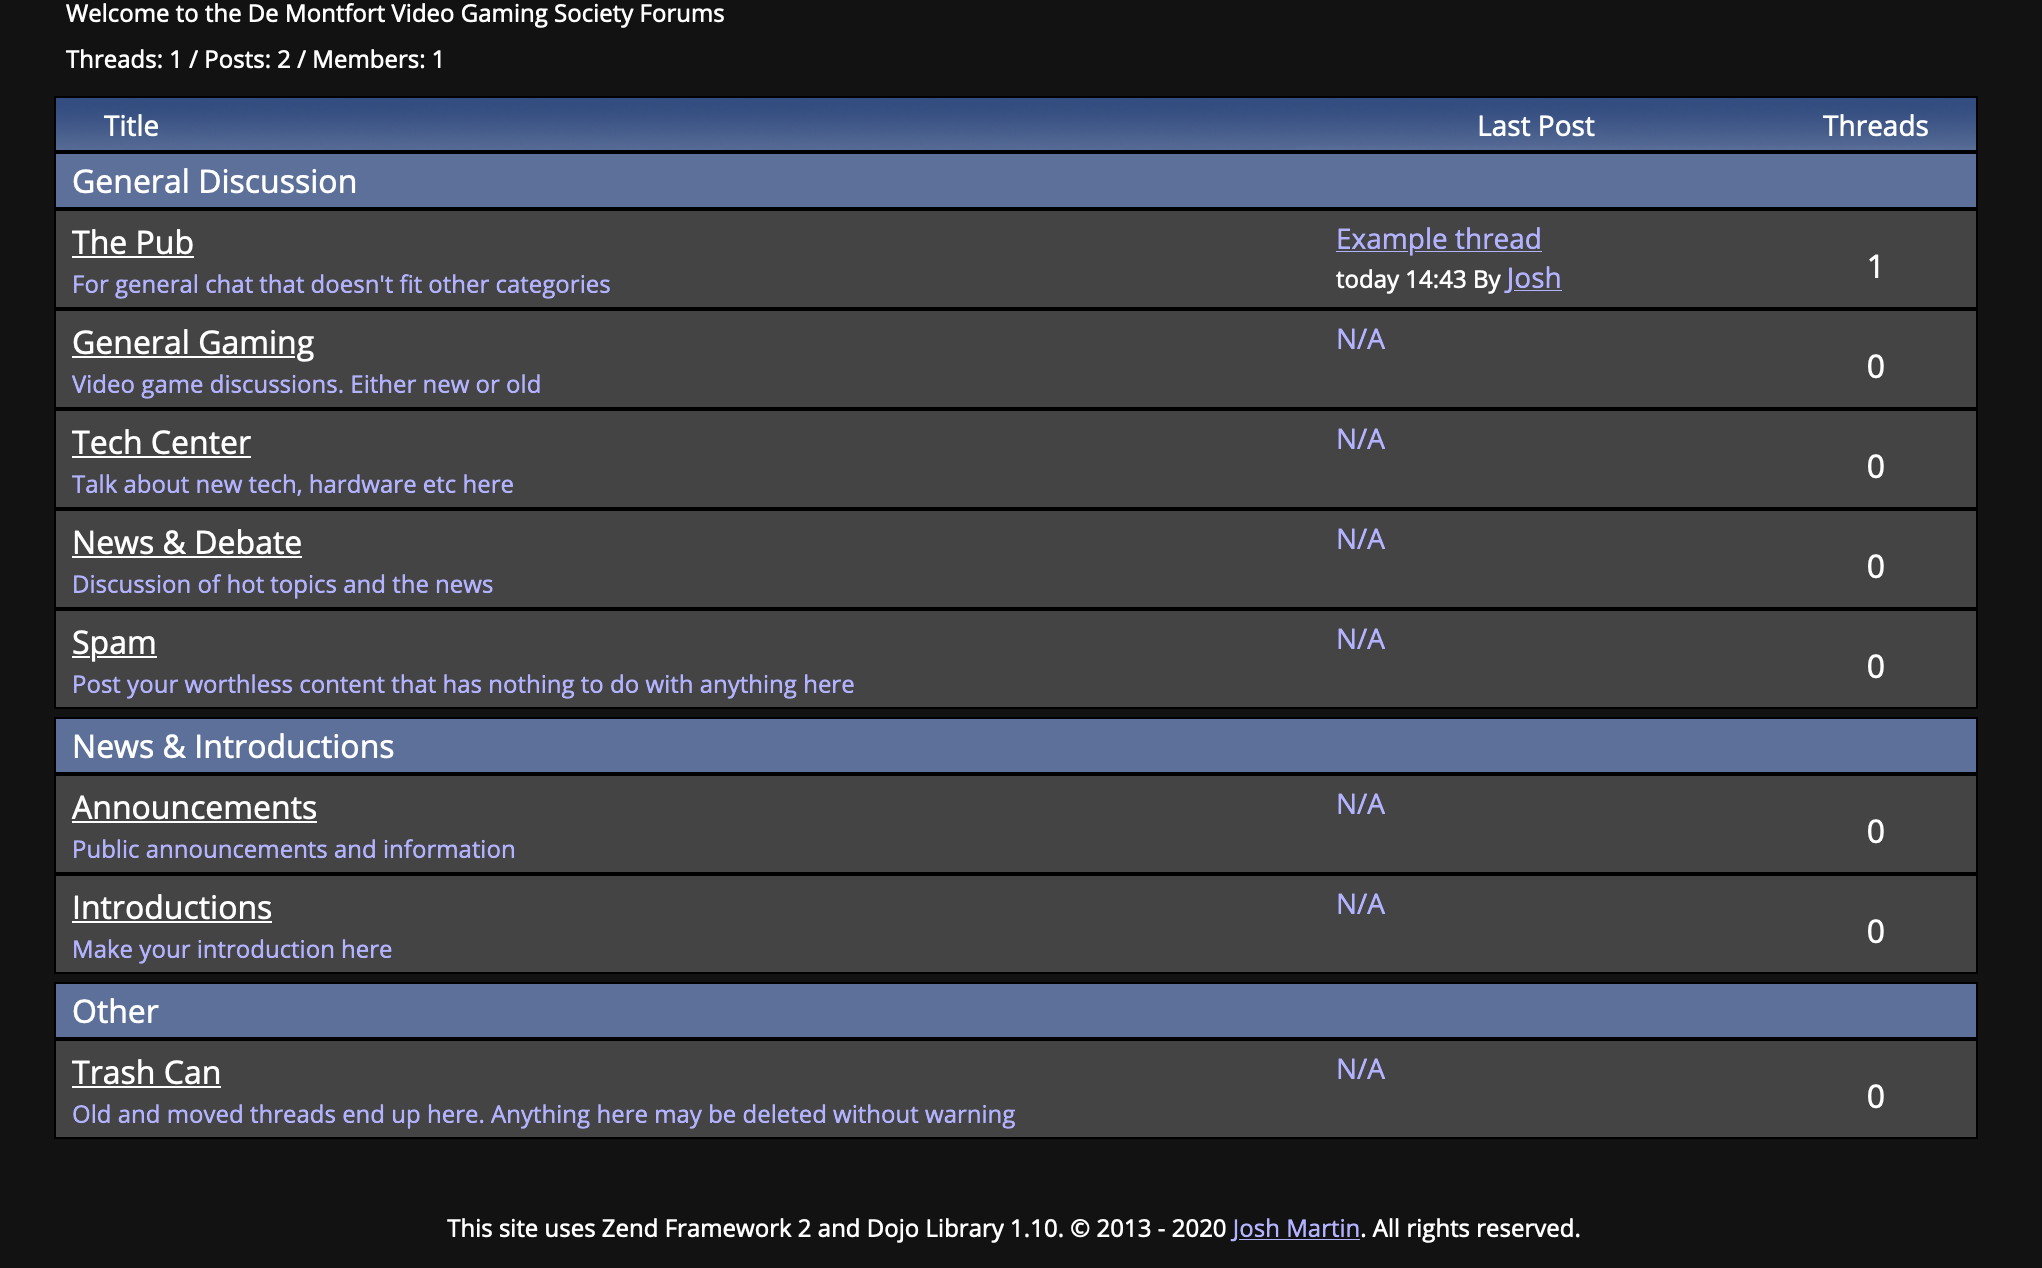
Task: Open the Tech Center forum
Action: tap(161, 442)
